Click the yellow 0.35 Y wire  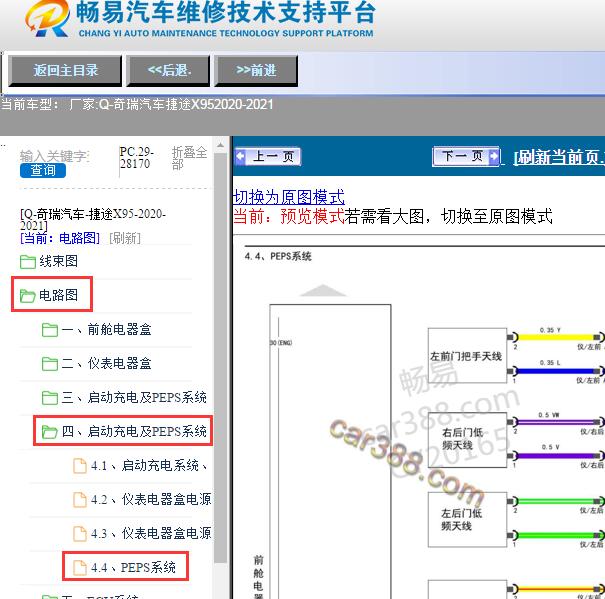[557, 337]
